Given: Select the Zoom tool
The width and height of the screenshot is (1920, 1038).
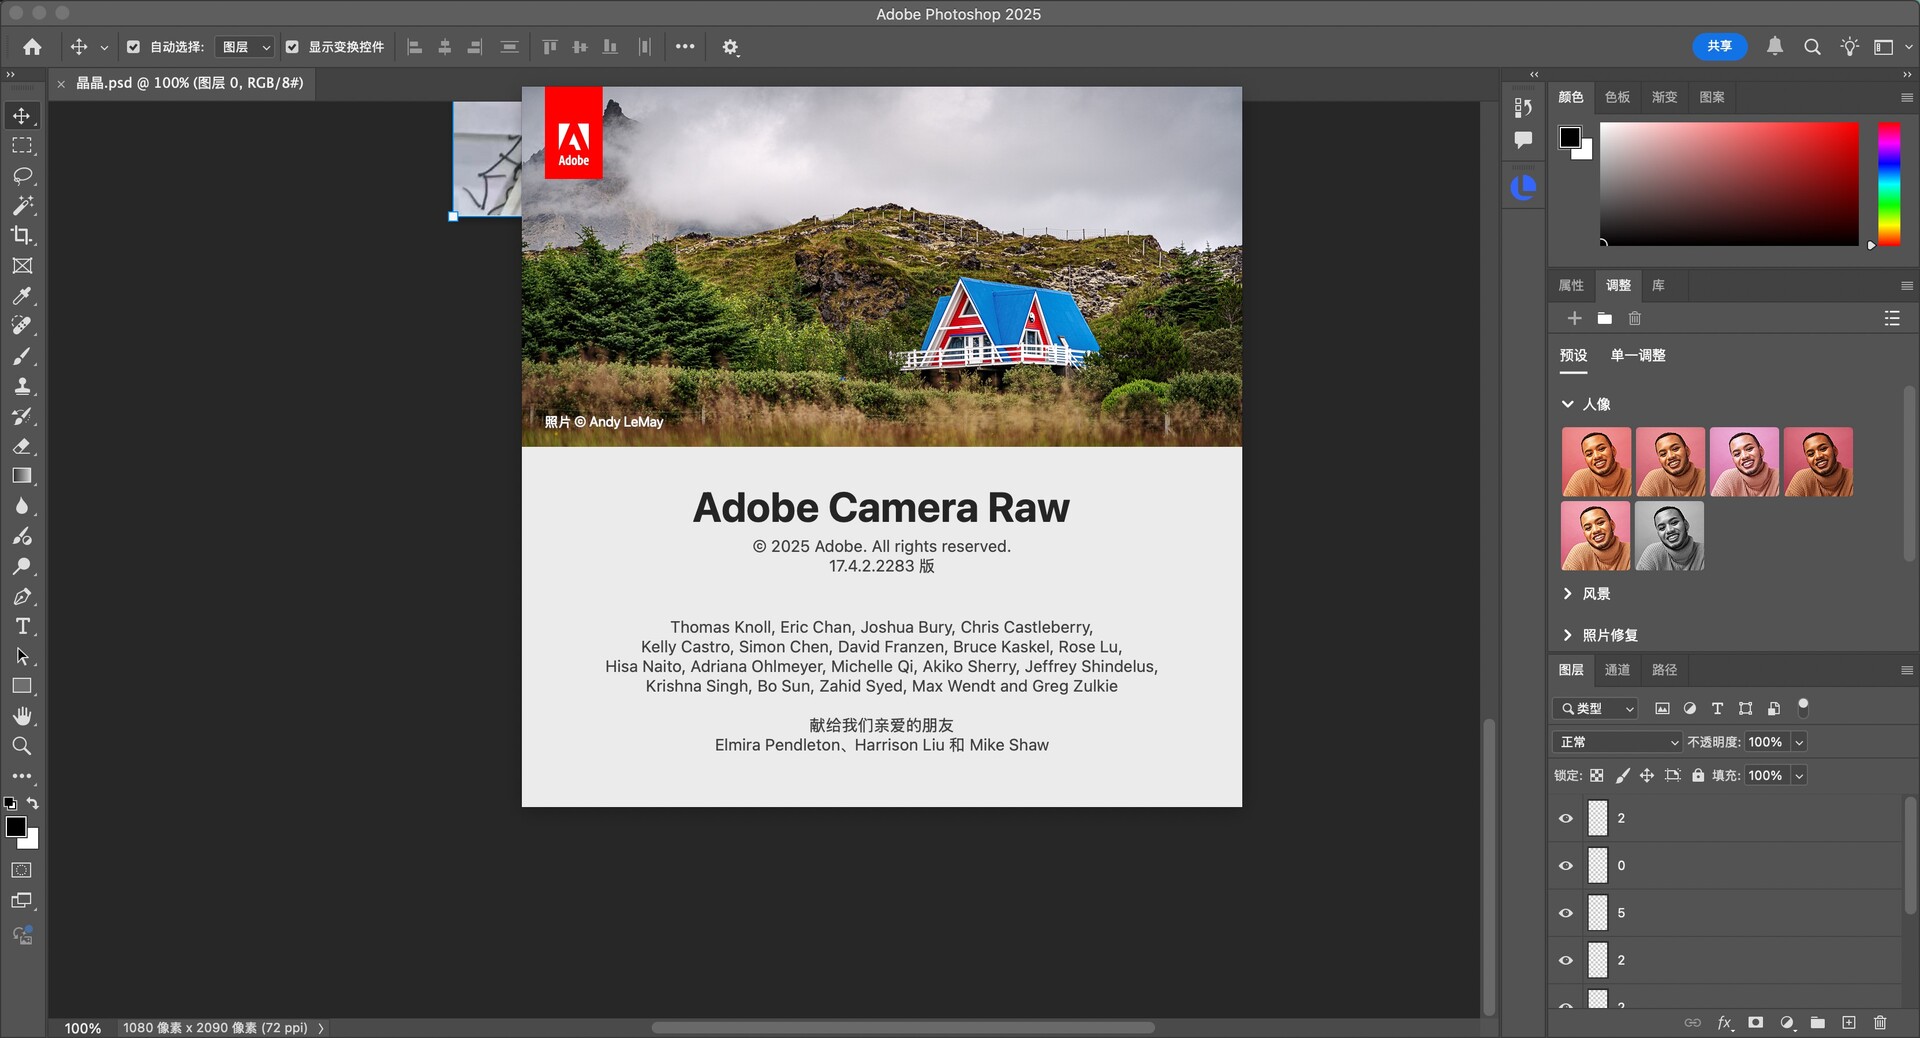Looking at the screenshot, I should point(22,746).
